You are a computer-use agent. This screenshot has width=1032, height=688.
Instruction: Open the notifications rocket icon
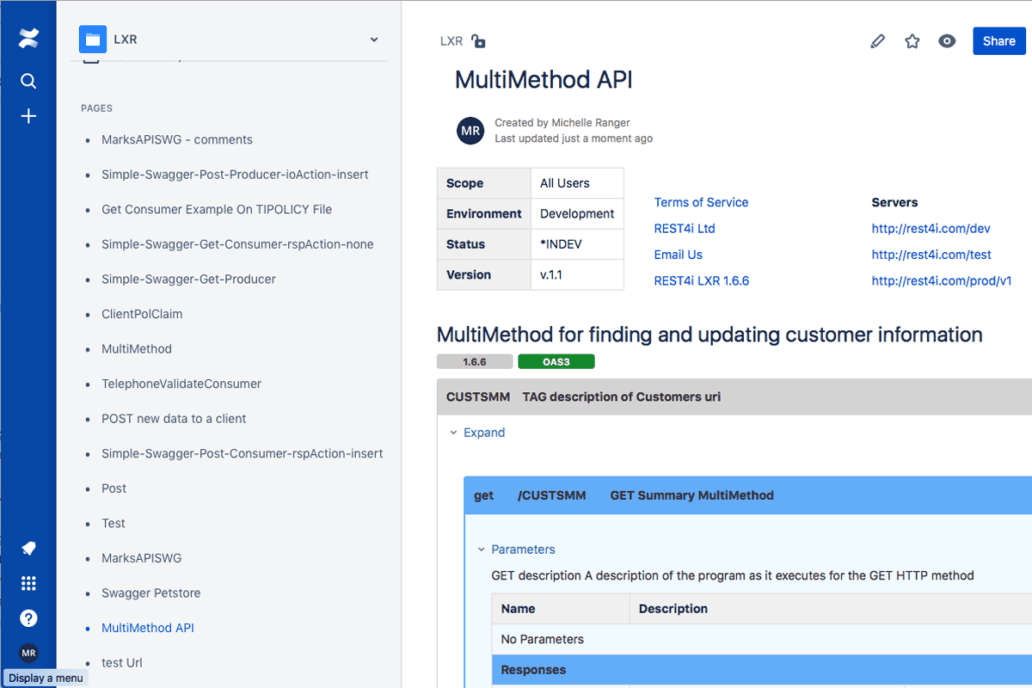[28, 548]
